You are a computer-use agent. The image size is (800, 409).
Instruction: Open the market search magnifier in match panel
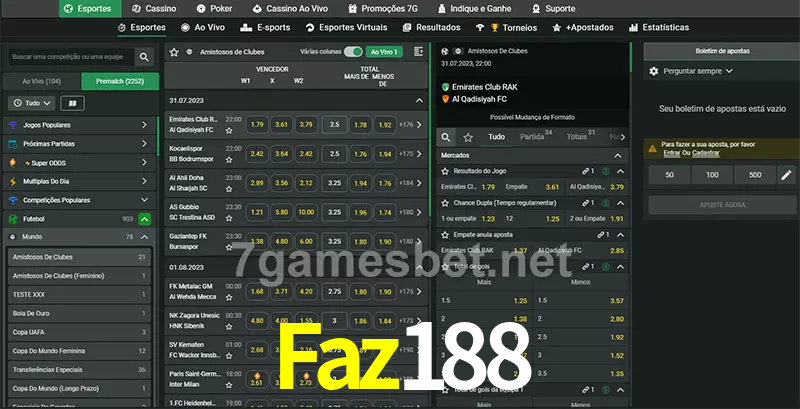click(447, 136)
